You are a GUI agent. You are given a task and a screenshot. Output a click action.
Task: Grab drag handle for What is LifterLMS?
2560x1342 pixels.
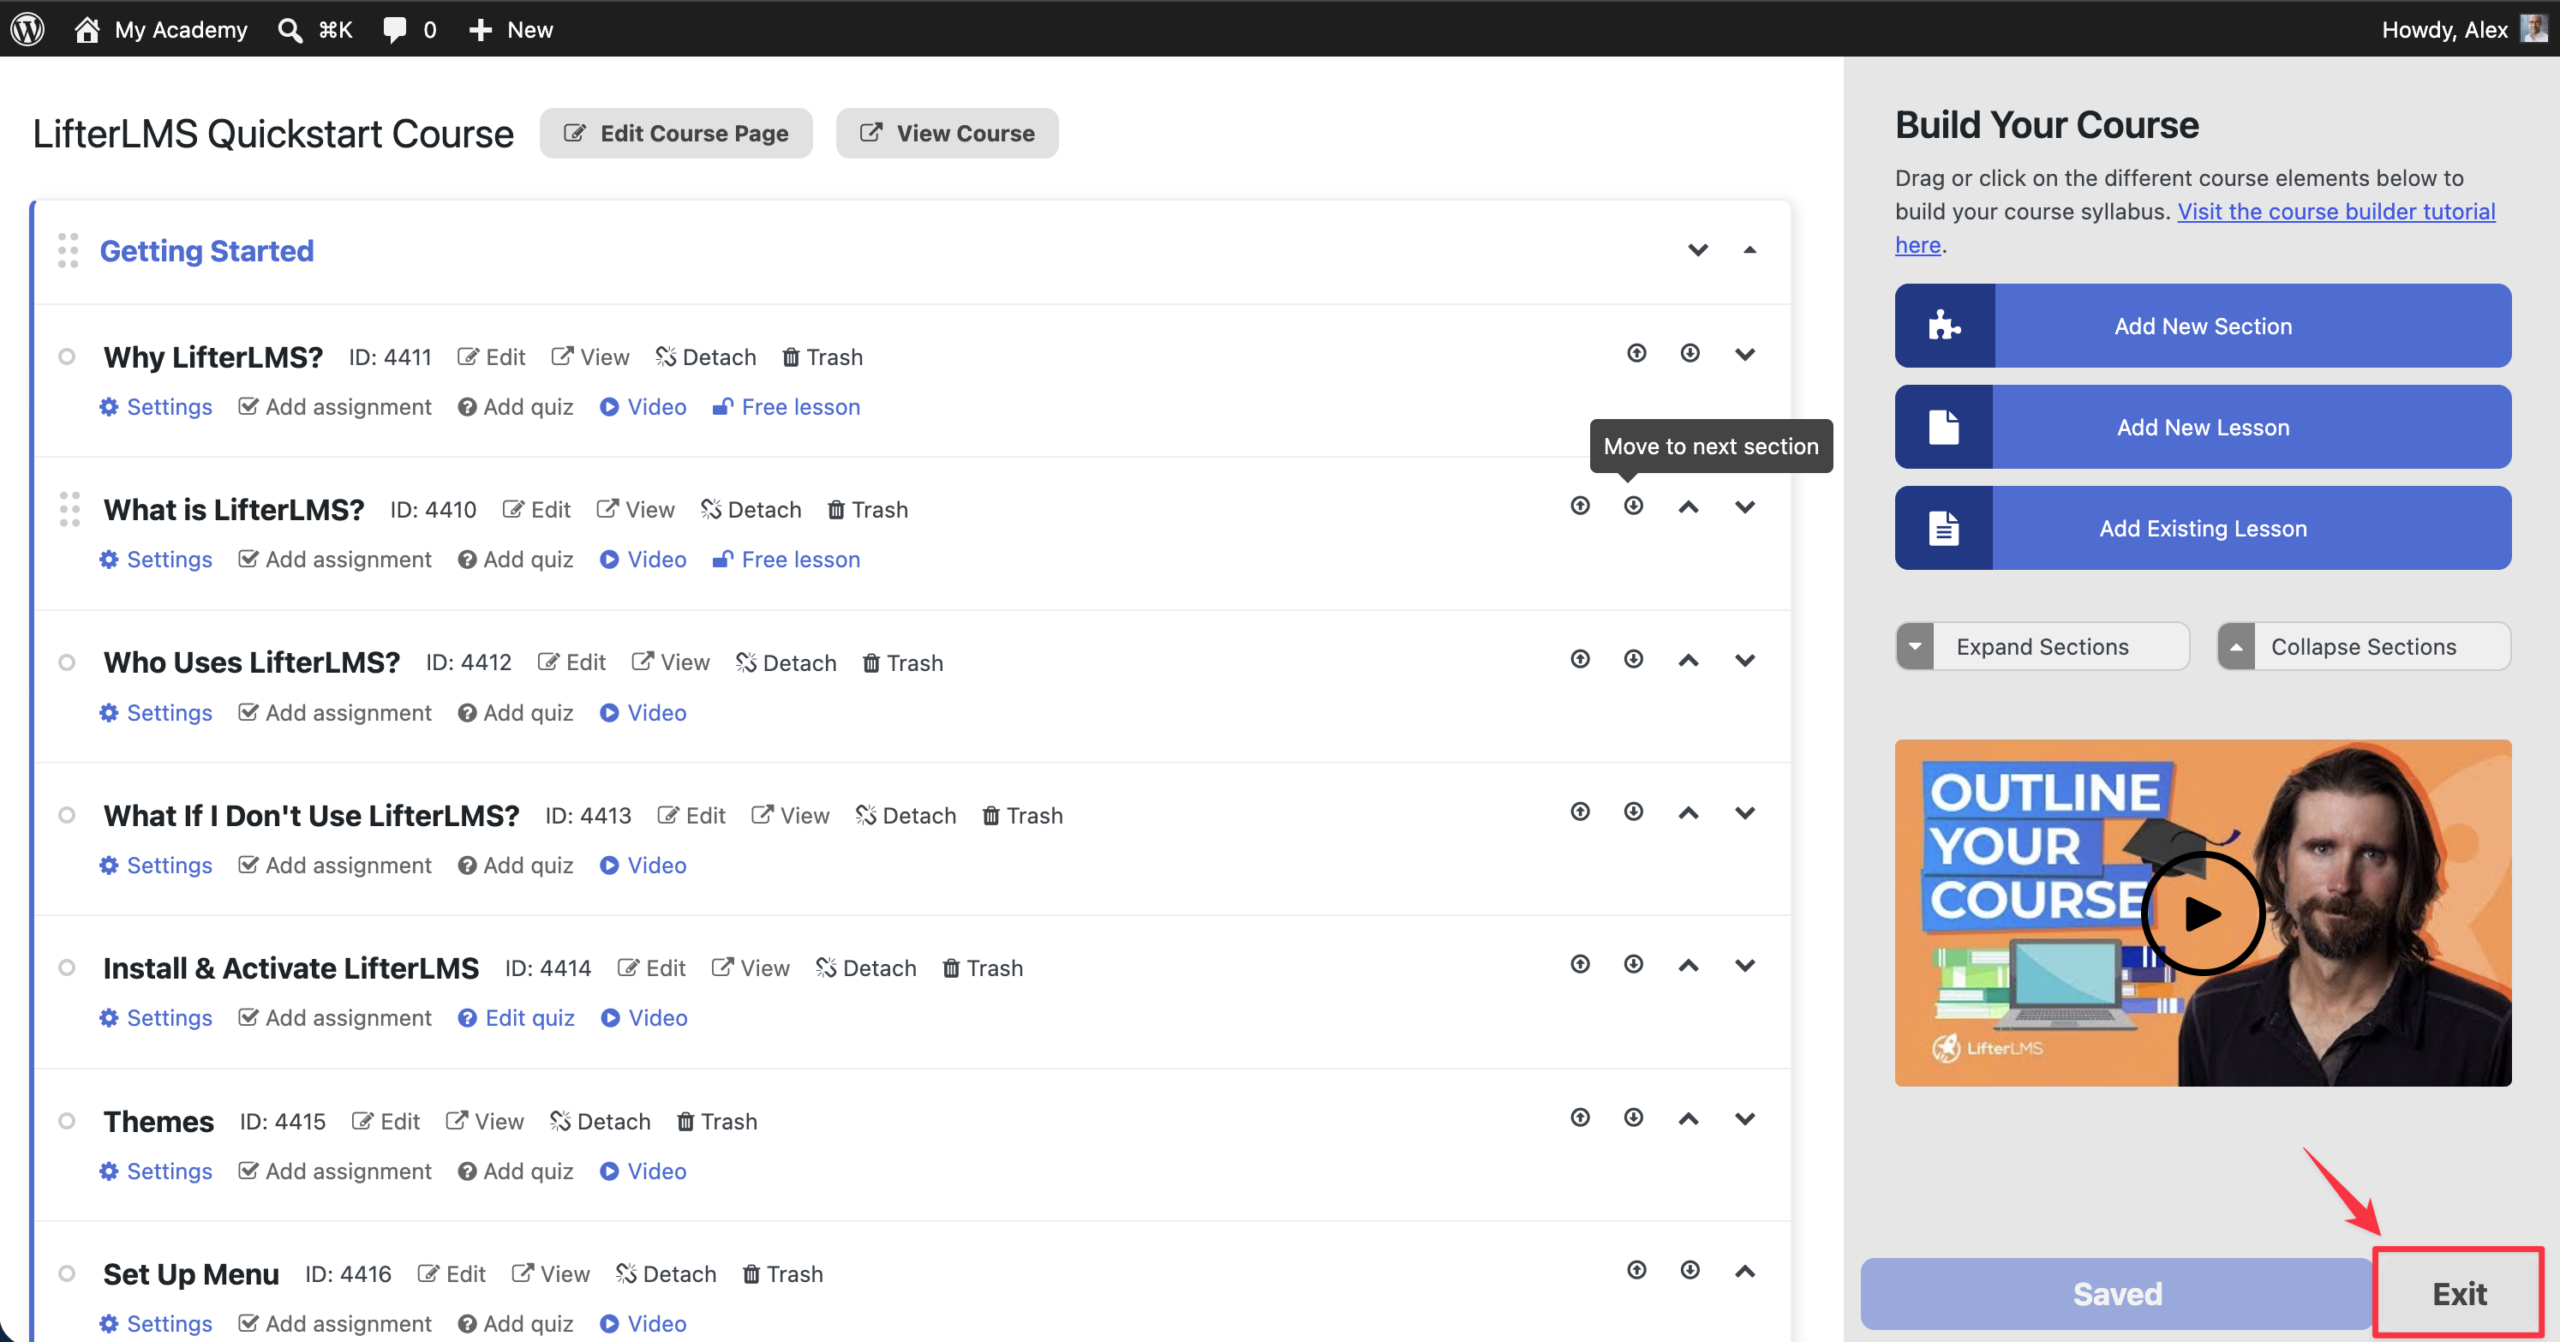tap(69, 509)
